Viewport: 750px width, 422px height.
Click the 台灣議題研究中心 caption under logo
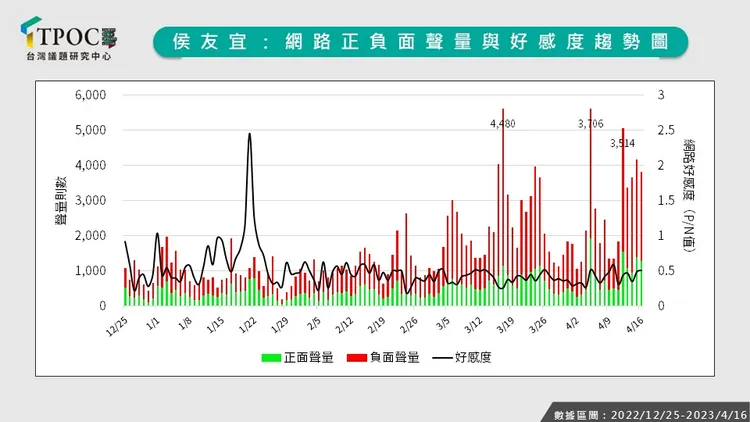[x=68, y=56]
